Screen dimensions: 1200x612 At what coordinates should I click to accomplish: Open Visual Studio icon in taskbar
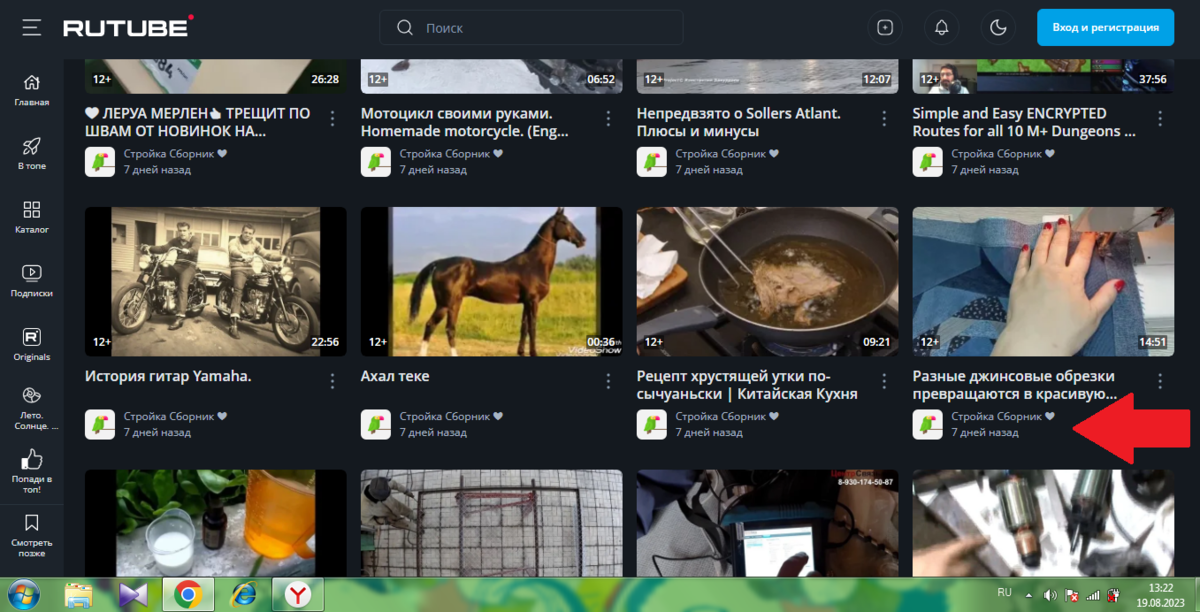[133, 595]
